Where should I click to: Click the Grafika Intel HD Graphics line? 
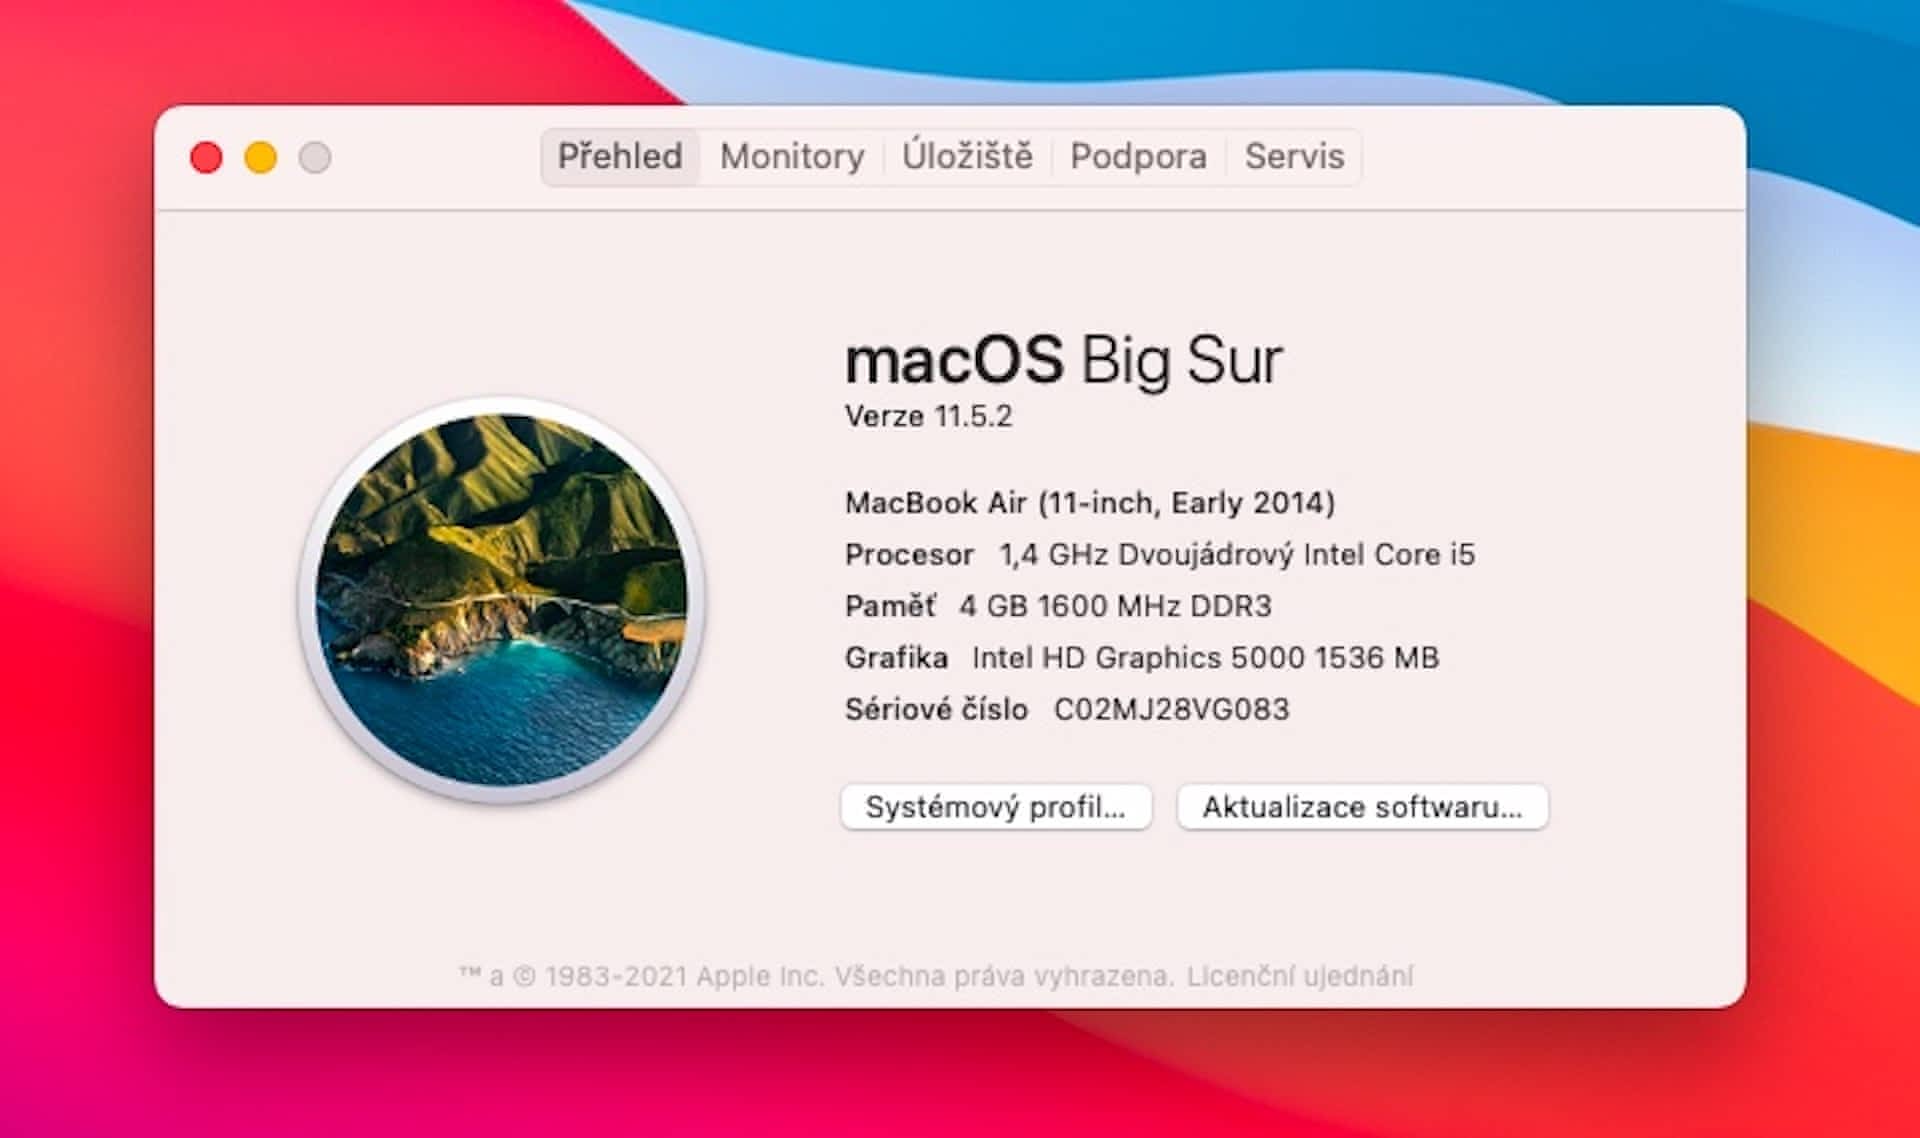point(1141,657)
